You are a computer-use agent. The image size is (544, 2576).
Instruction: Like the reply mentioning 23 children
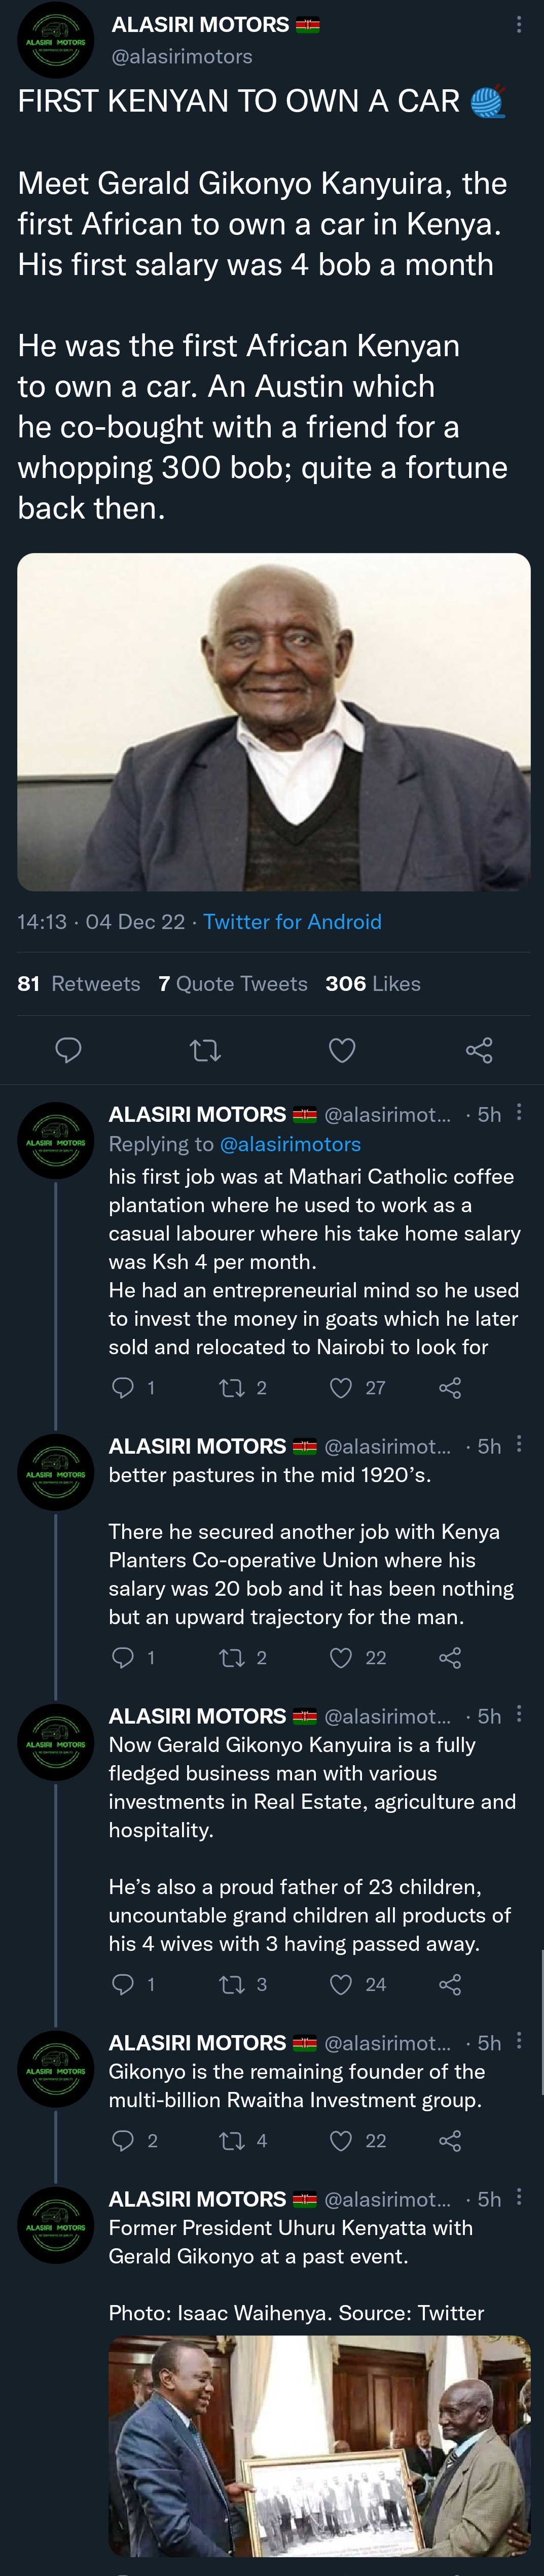tap(342, 1984)
